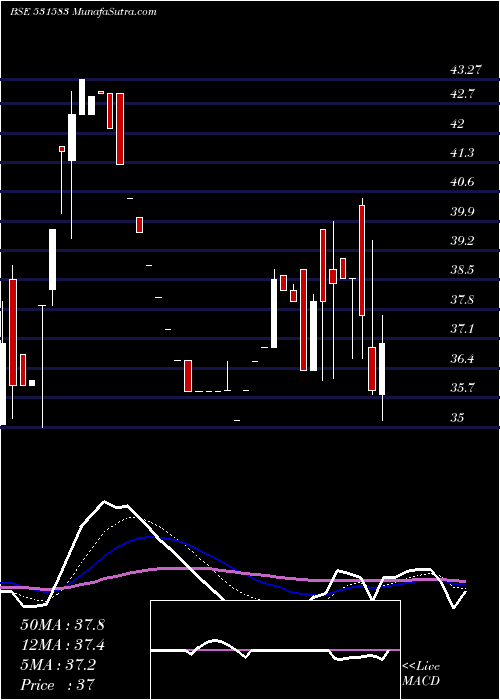Viewport: 500px width, 700px height.
Task: Click the 50MA : 37.8 readout
Action: pyautogui.click(x=62, y=625)
